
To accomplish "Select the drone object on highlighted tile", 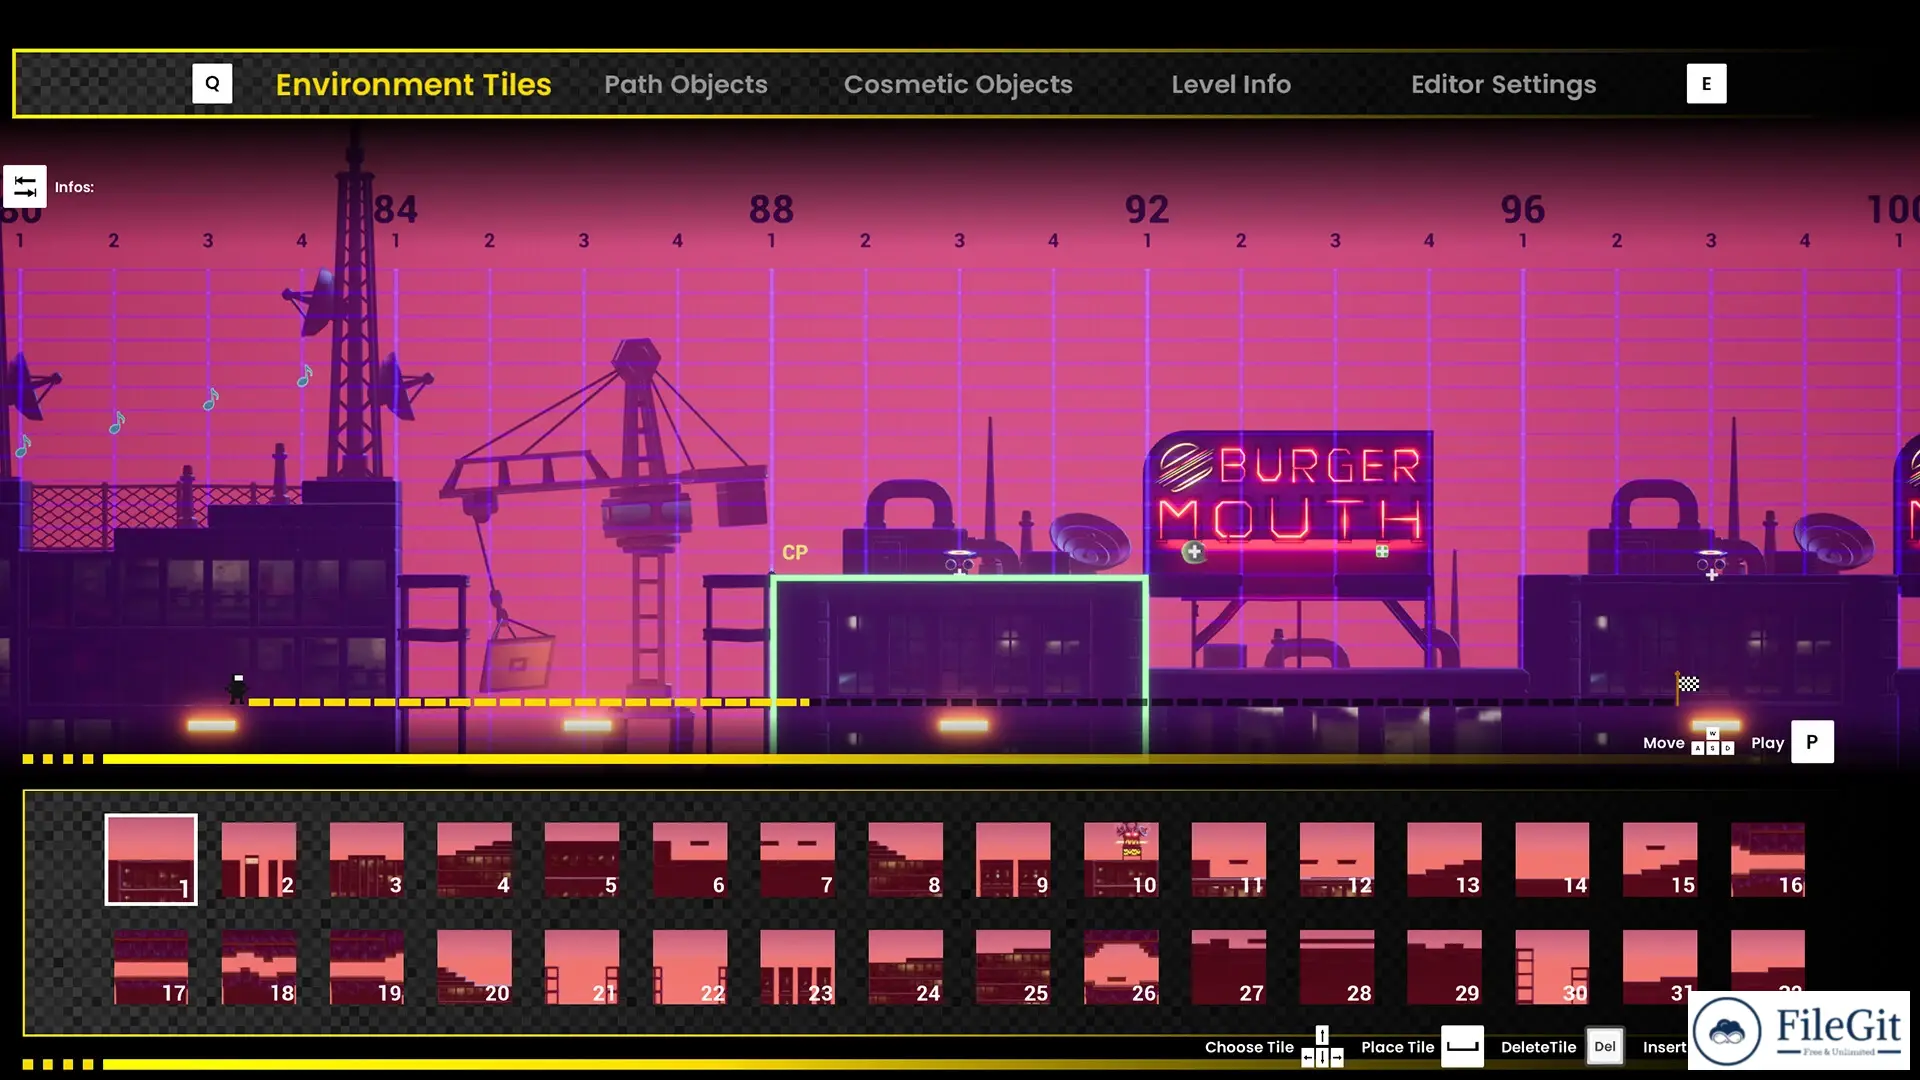I will (959, 561).
